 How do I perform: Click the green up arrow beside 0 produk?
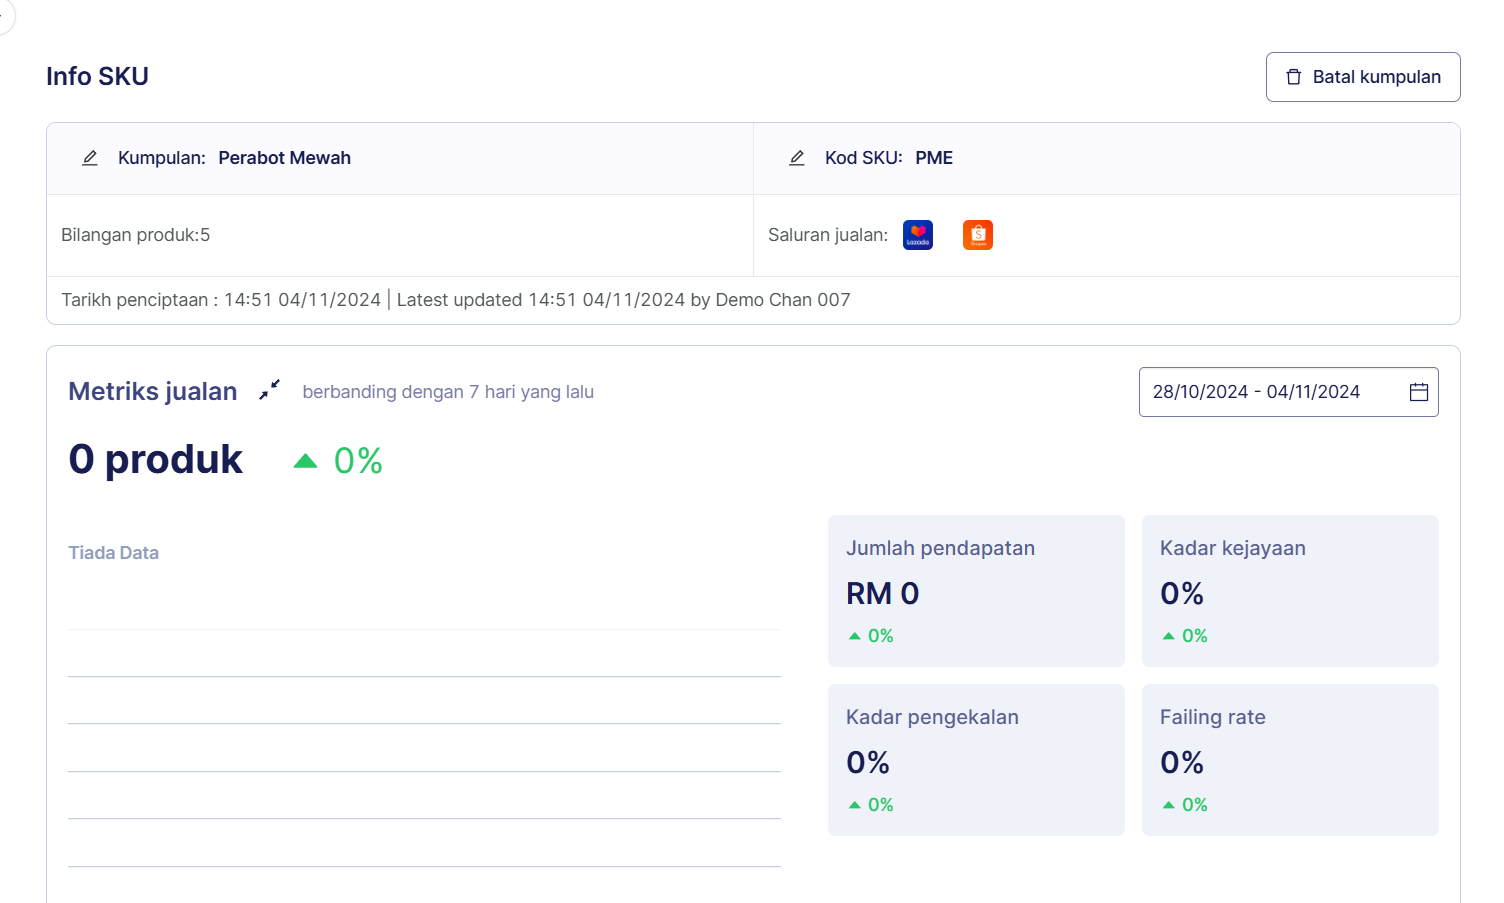(x=305, y=461)
